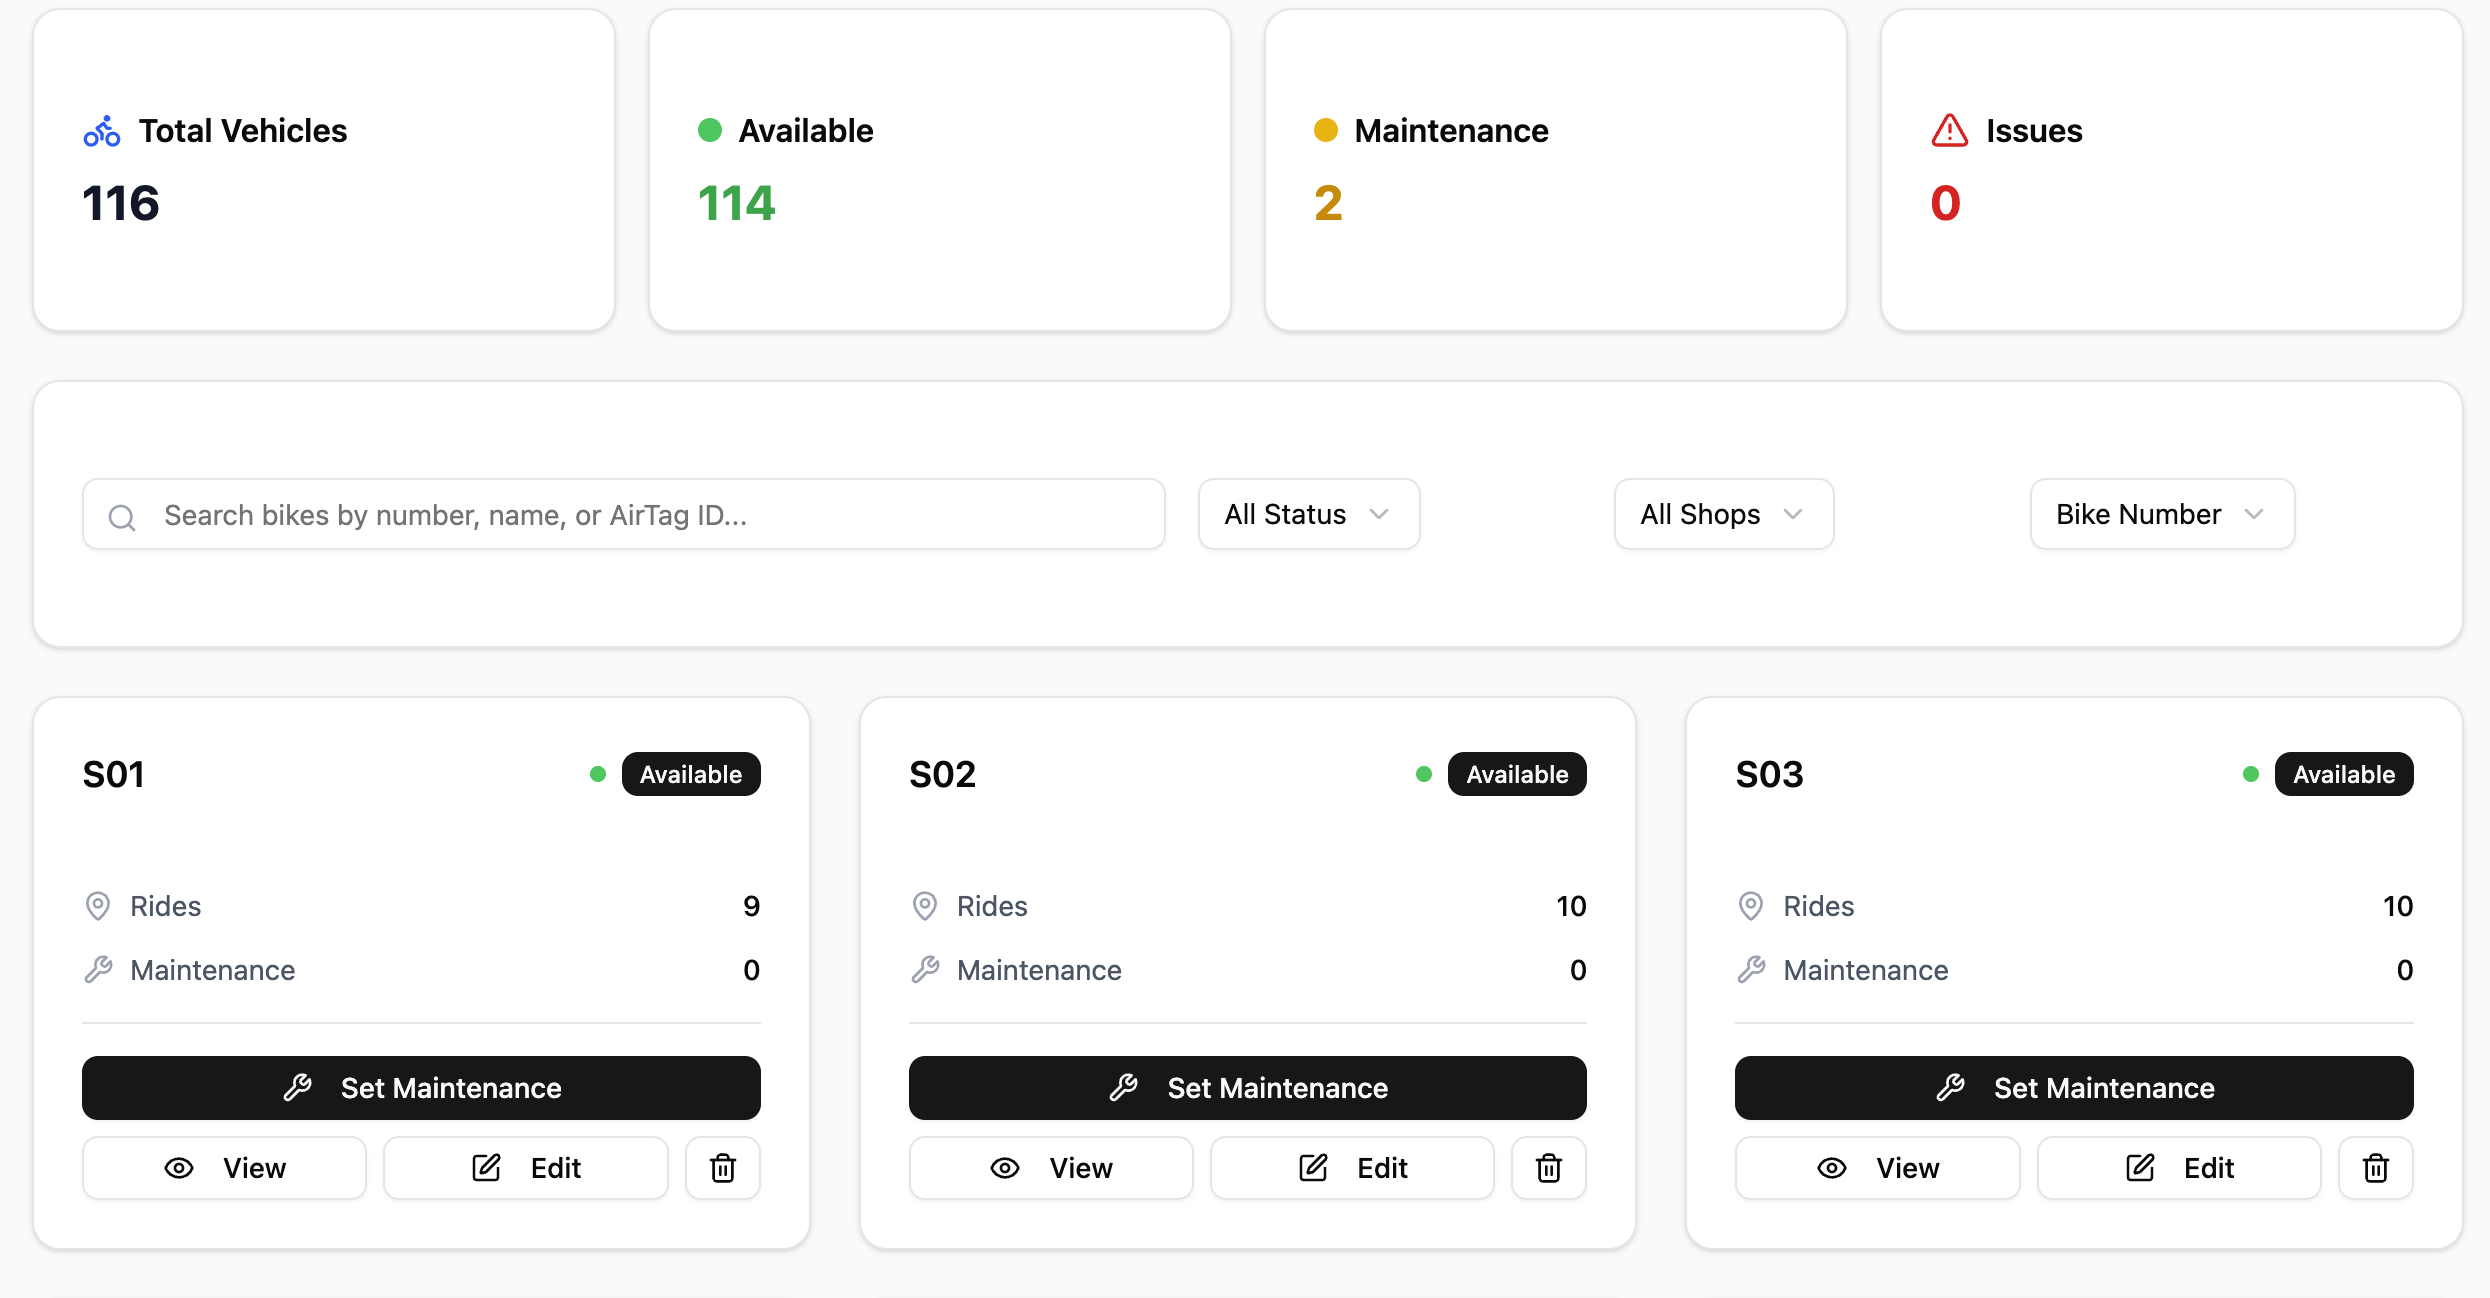Click the location pin icon next to S02 Rides
This screenshot has height=1298, width=2490.
(924, 906)
